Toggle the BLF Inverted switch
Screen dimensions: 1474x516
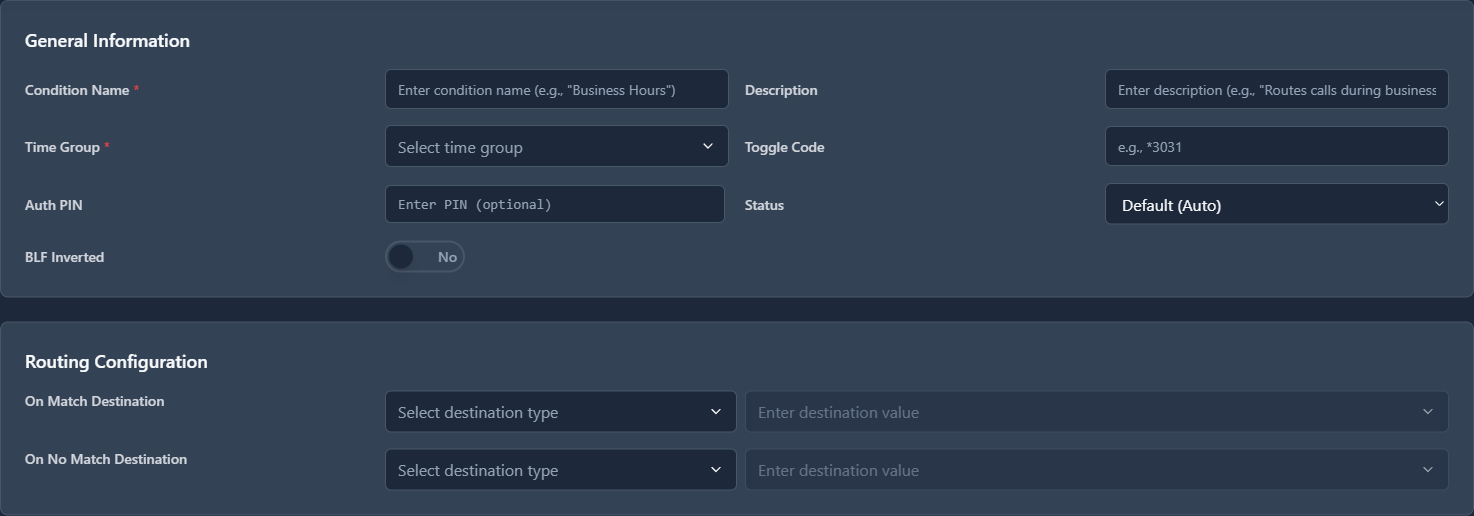pos(425,257)
